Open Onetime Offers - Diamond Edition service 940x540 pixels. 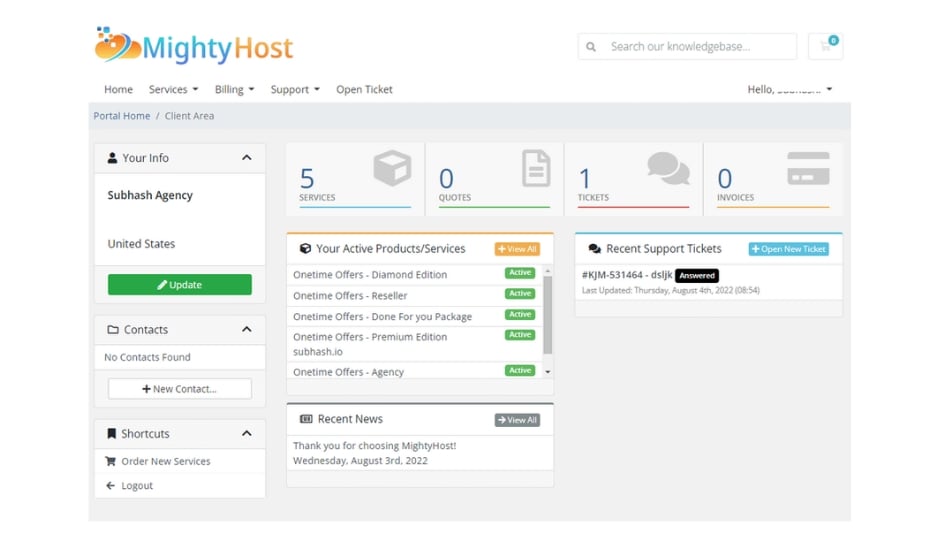[370, 274]
